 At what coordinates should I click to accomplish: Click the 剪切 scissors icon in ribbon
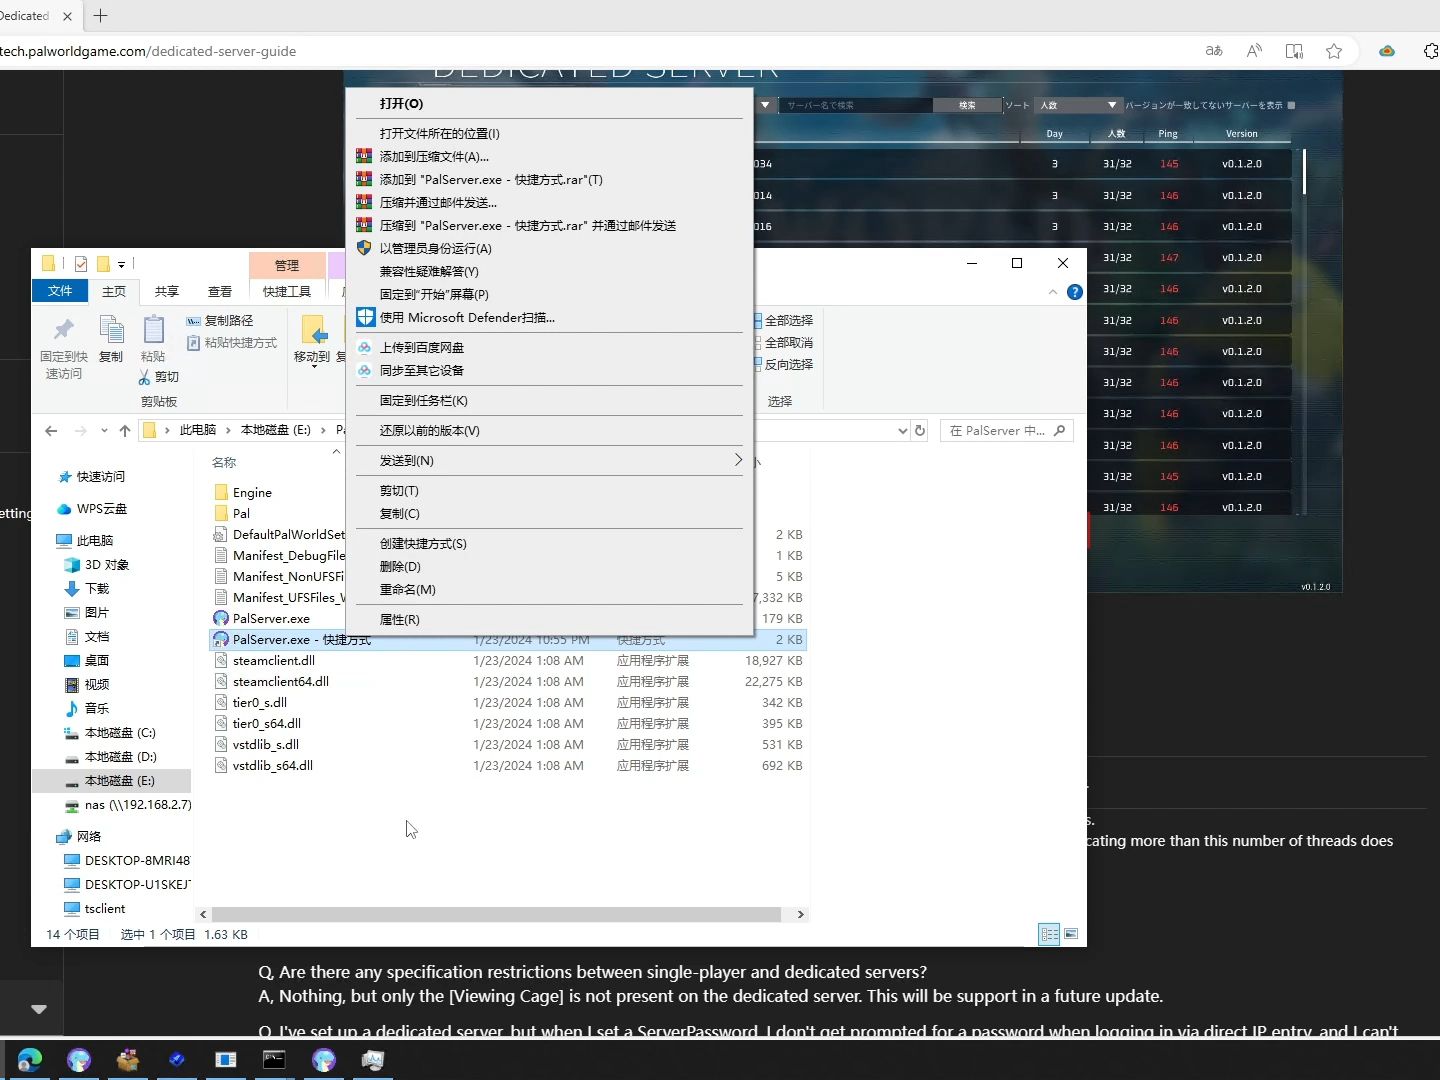pos(145,377)
